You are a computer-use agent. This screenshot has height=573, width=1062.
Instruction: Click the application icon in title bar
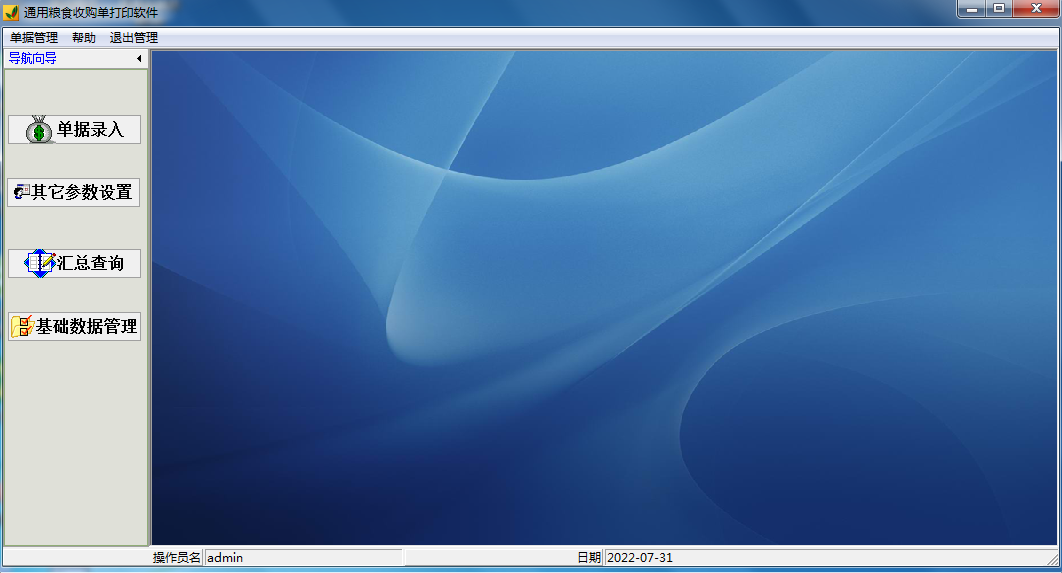11,12
